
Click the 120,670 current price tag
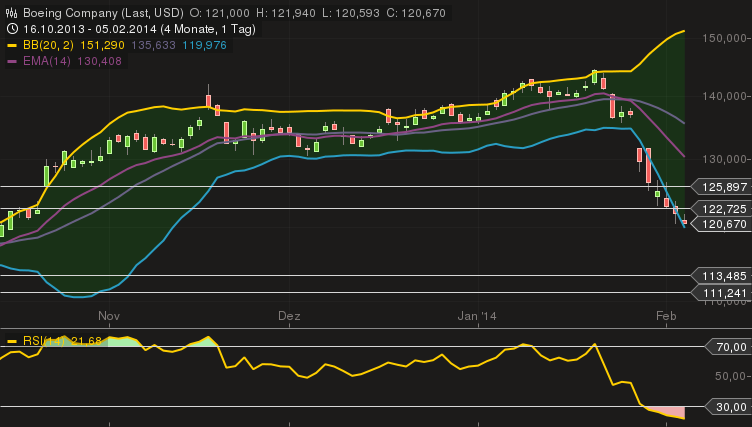[x=723, y=225]
